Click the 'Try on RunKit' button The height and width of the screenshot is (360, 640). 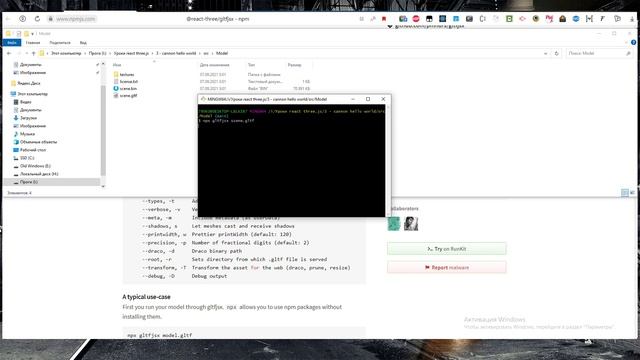pos(447,249)
